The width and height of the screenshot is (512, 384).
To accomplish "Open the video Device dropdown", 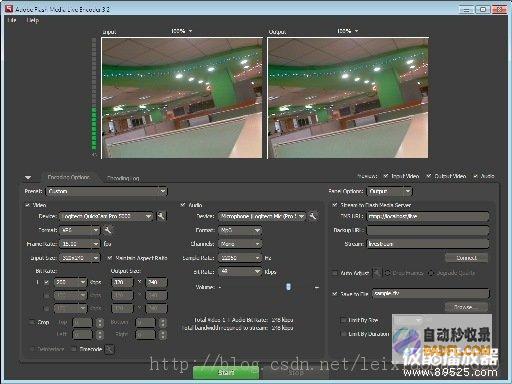I will (106, 216).
